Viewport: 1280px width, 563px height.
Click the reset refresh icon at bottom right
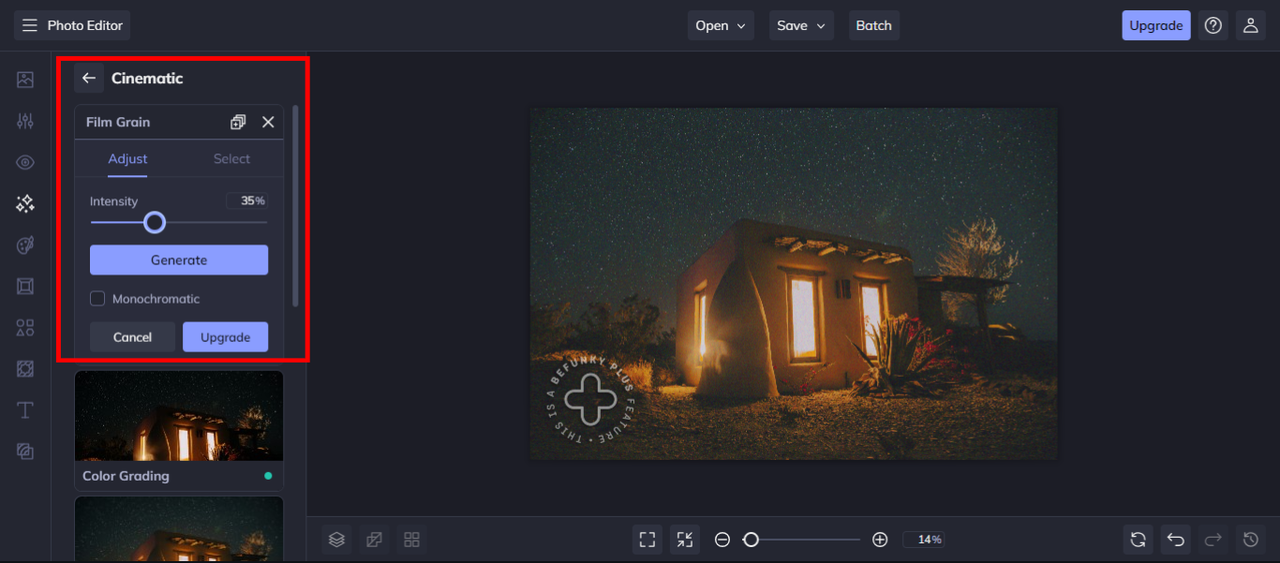click(1138, 539)
